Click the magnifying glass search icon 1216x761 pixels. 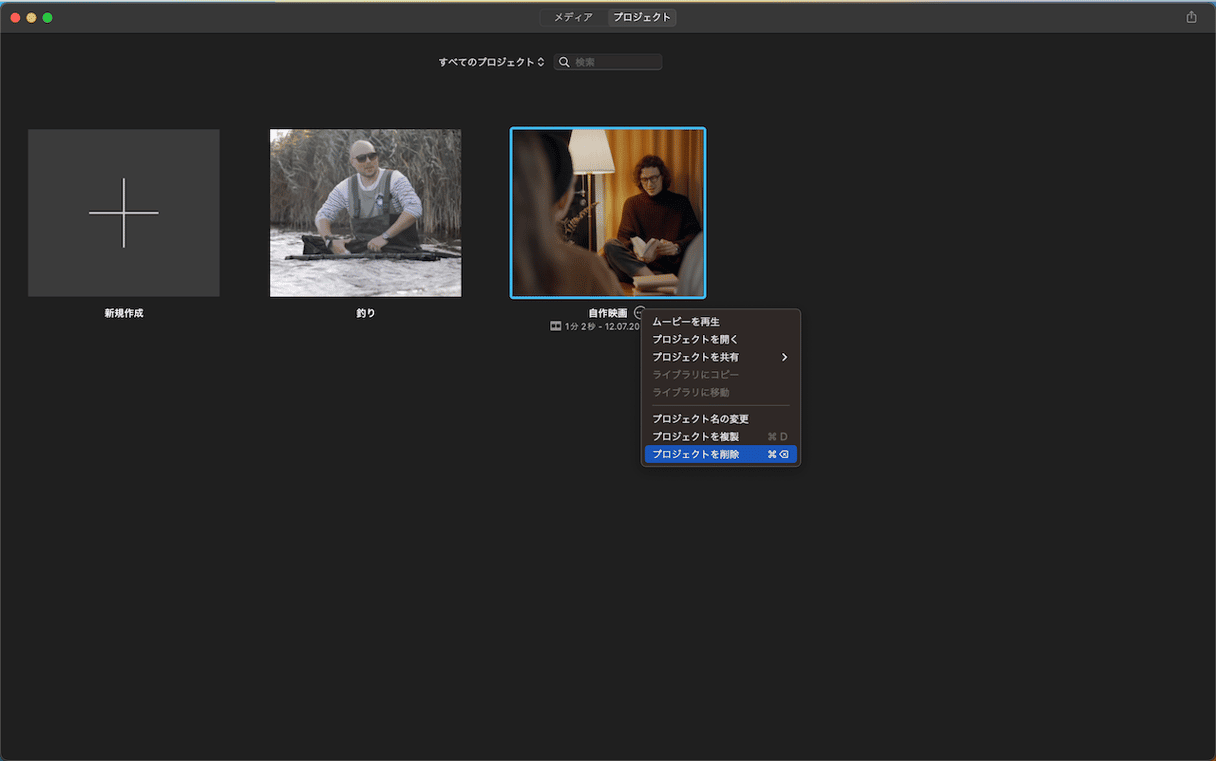pyautogui.click(x=565, y=62)
